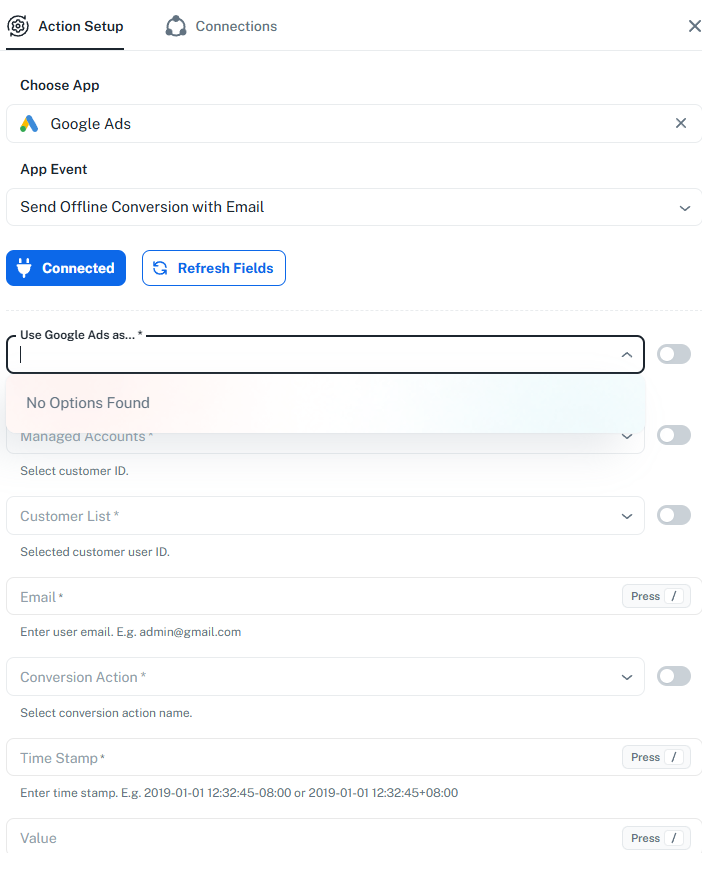702x887 pixels.
Task: Click the Enter time stamp hint text
Action: pos(239,793)
